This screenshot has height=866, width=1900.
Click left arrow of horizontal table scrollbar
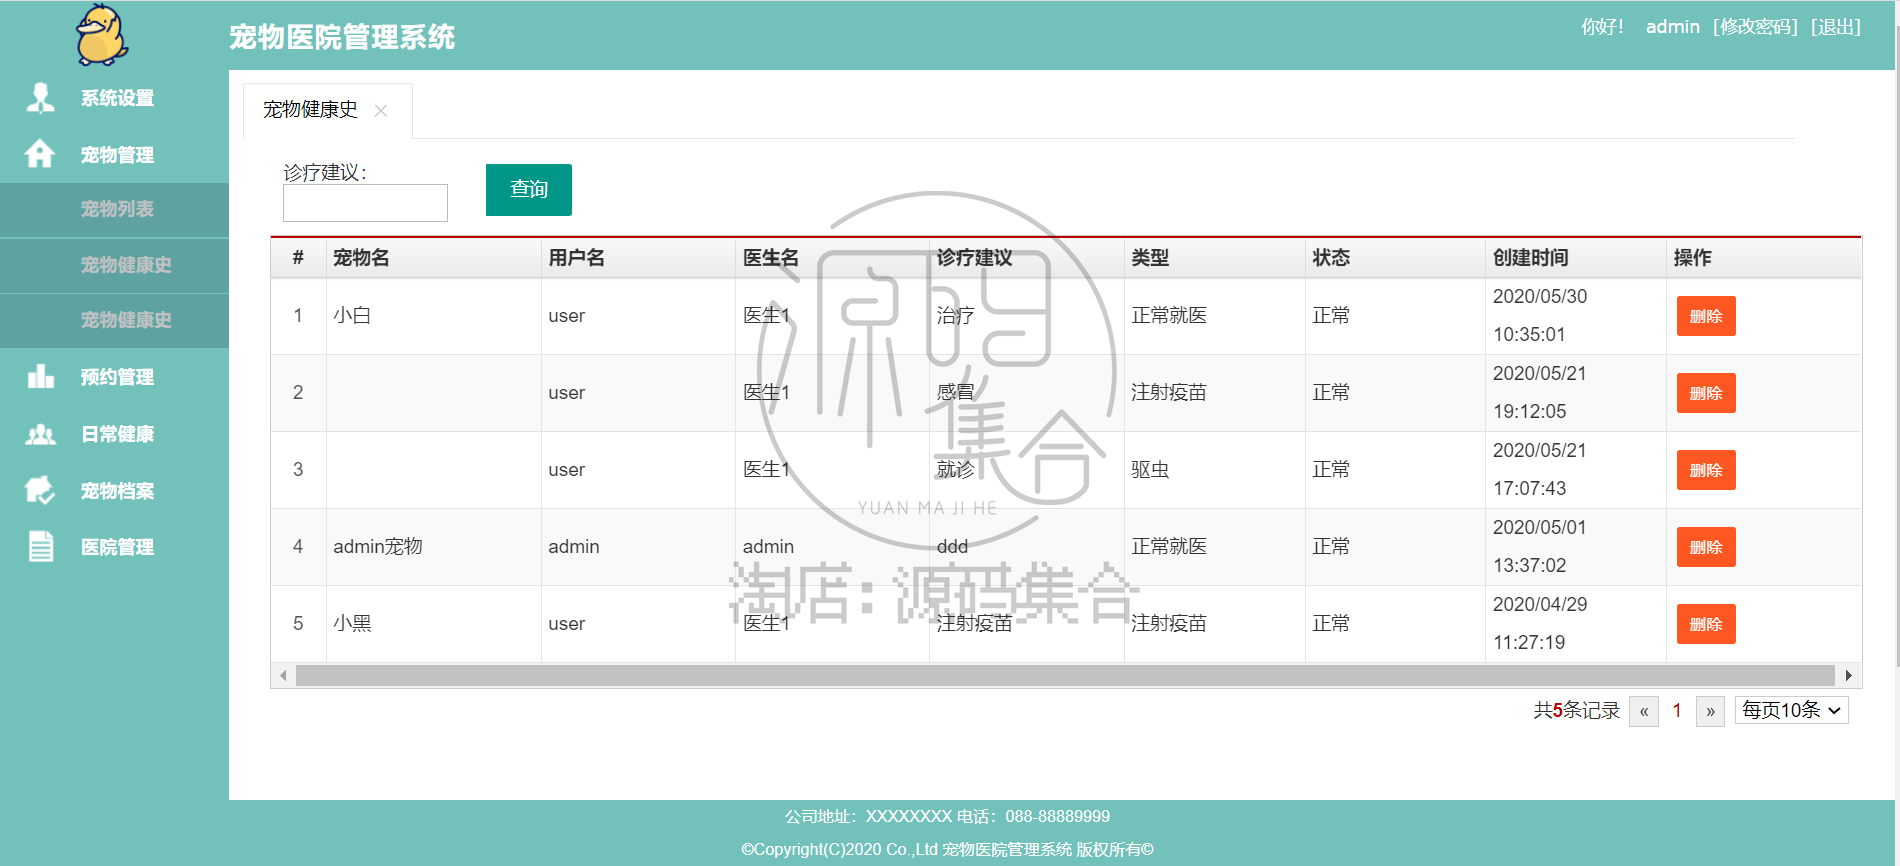283,676
